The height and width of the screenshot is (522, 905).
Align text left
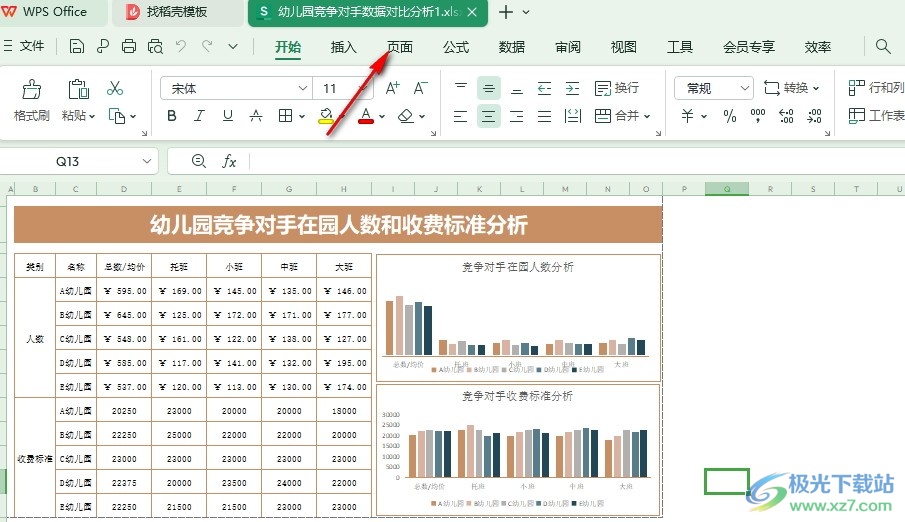[461, 116]
